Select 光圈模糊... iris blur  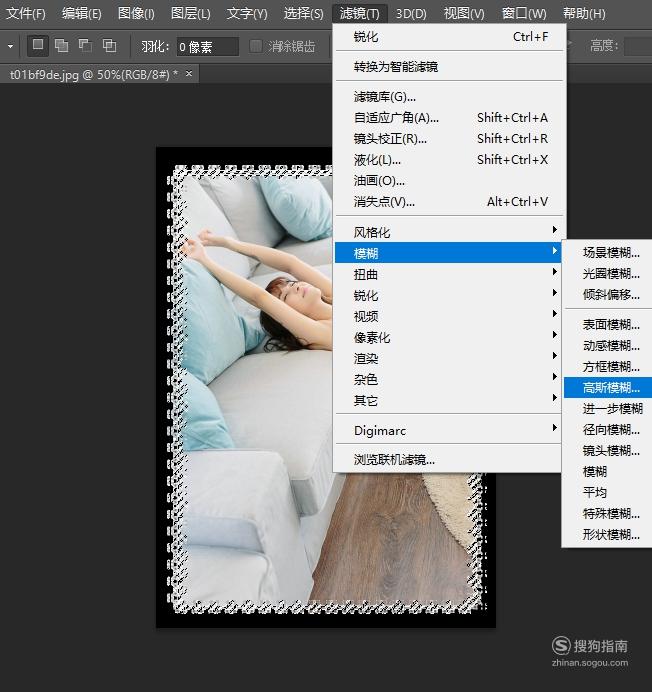(x=608, y=274)
